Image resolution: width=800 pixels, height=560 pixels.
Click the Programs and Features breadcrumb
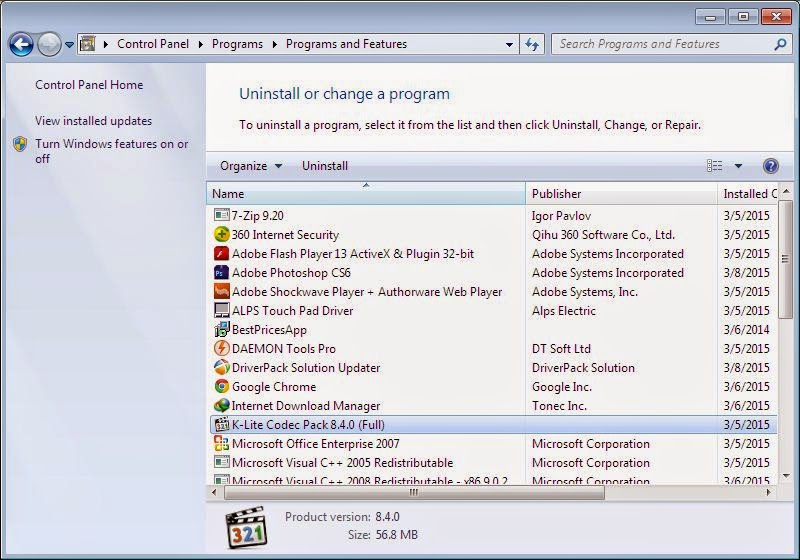click(346, 44)
